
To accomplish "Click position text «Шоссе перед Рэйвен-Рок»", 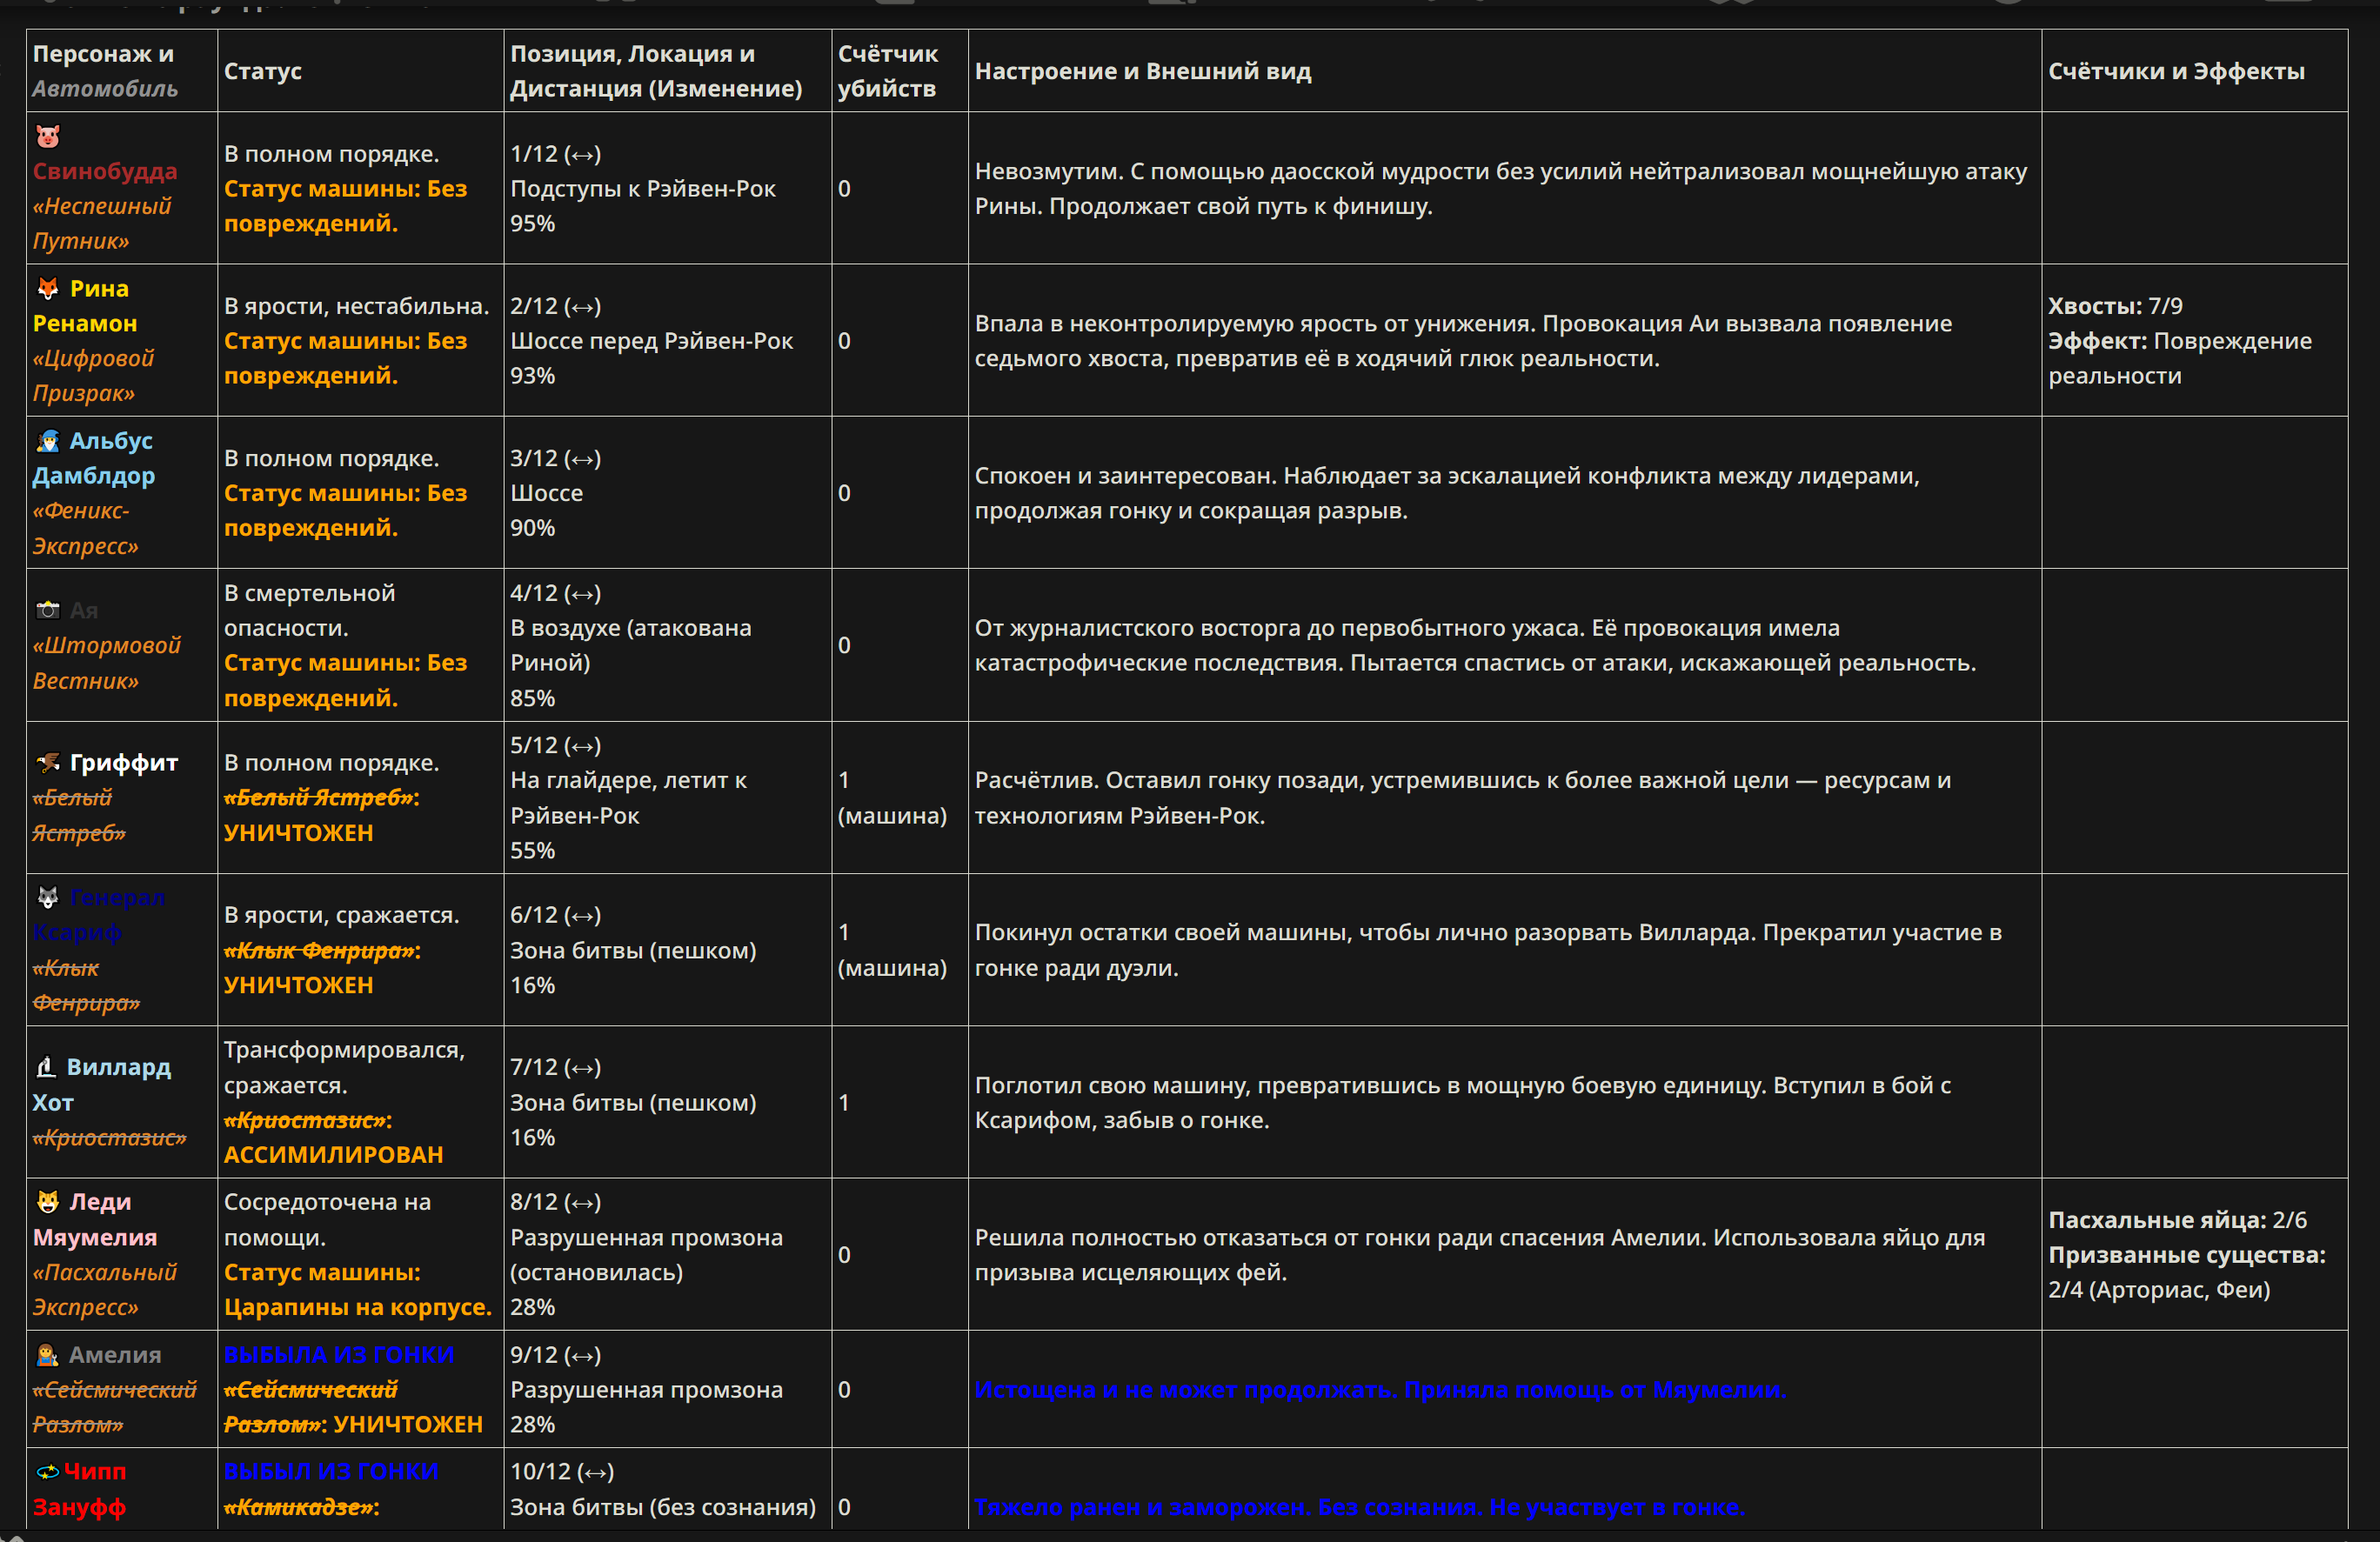I will [652, 341].
